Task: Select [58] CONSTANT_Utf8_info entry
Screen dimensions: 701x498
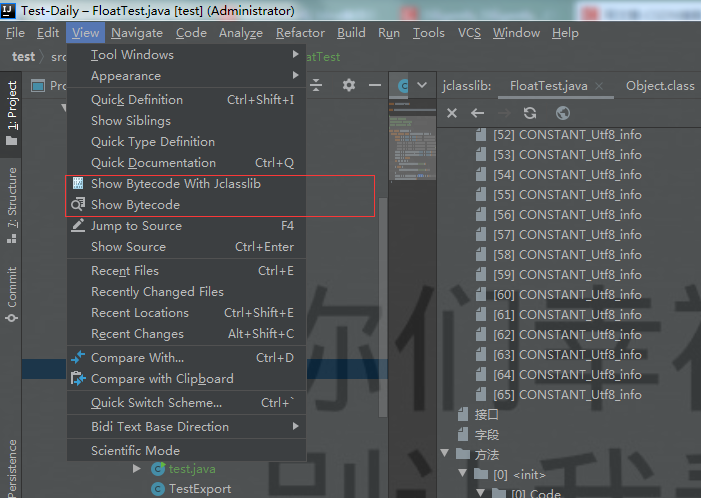Action: (x=567, y=255)
